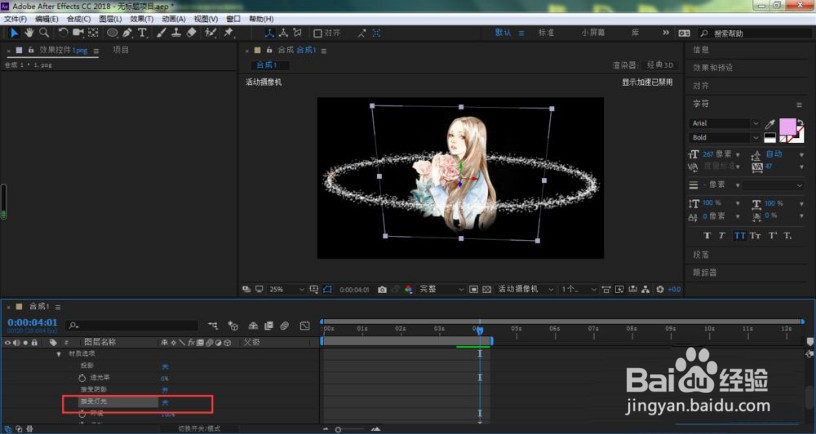The width and height of the screenshot is (816, 434).
Task: Open the 图层(L) menu
Action: tap(110, 19)
